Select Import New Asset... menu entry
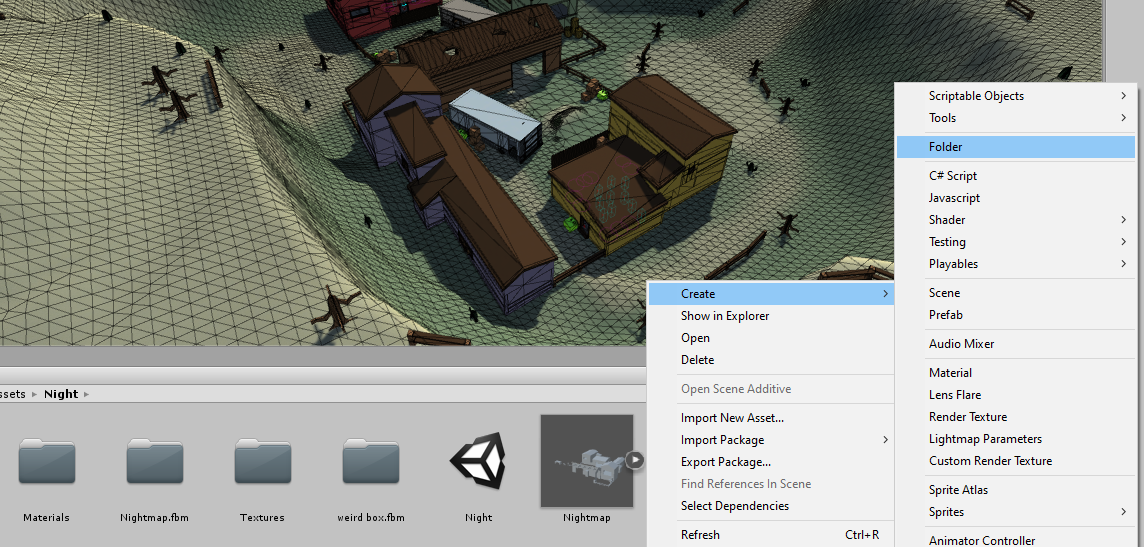The image size is (1144, 547). 771,418
